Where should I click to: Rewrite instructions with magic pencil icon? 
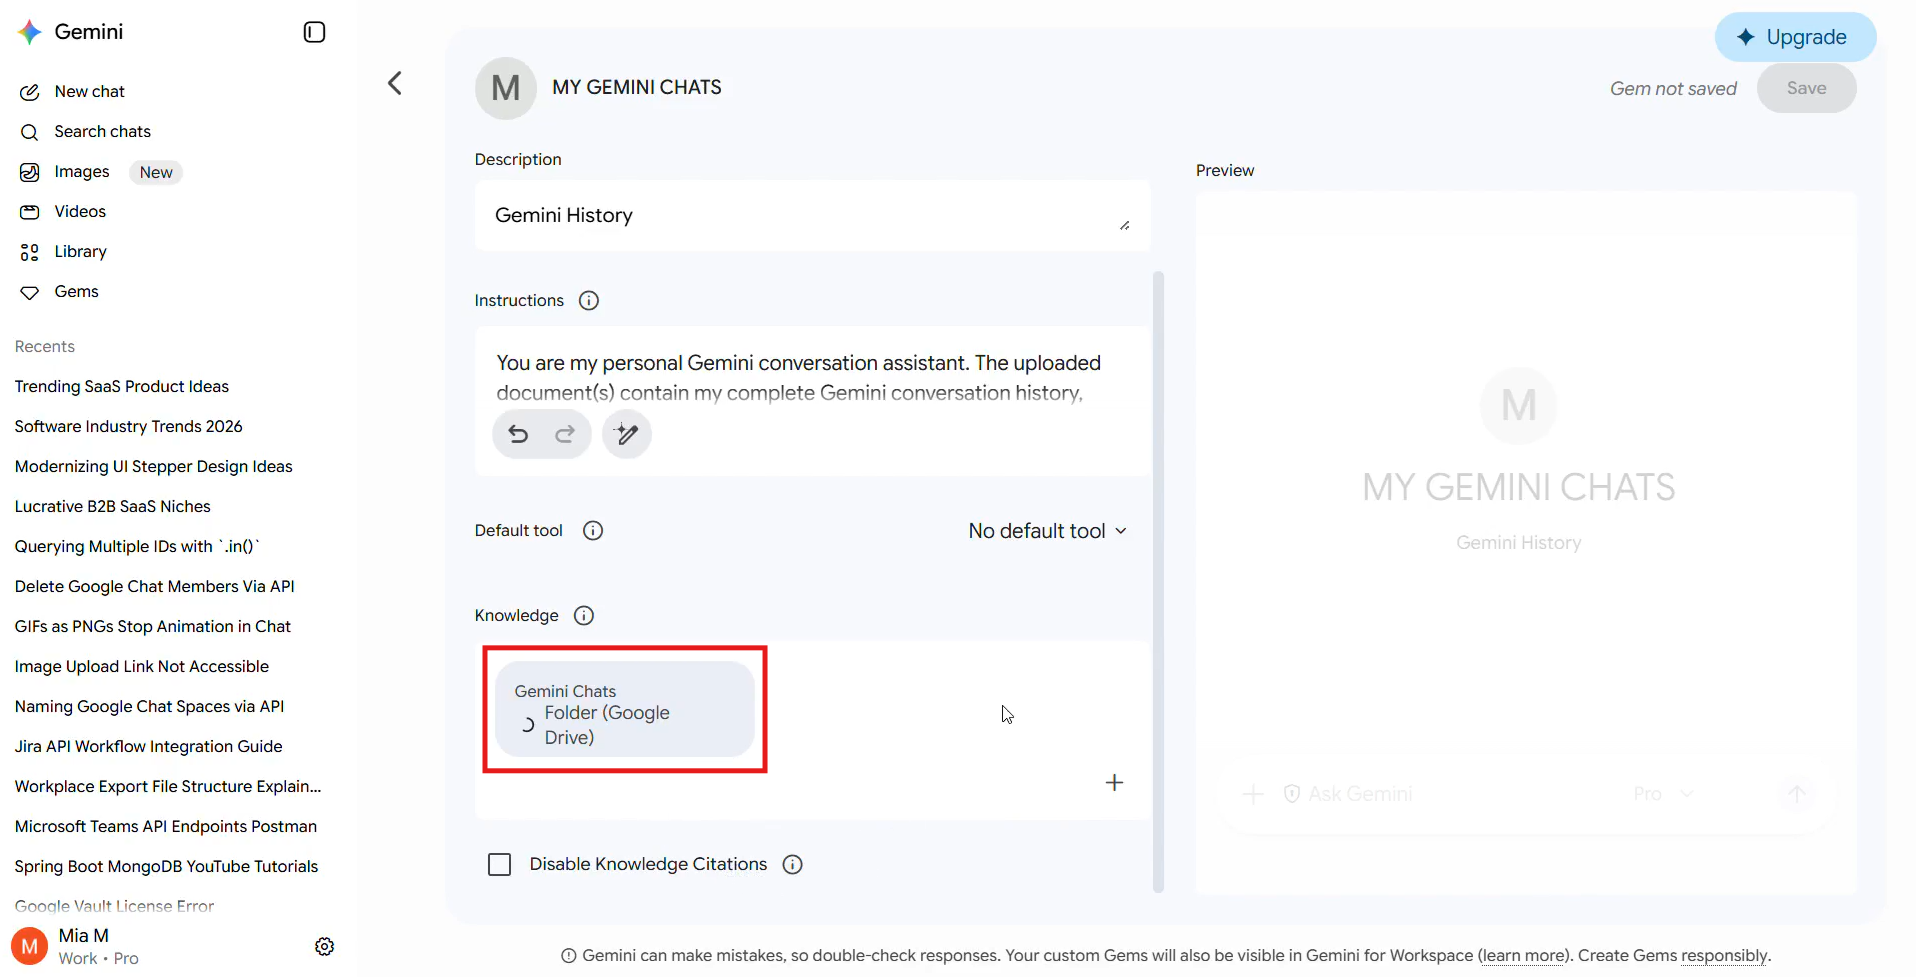627,434
